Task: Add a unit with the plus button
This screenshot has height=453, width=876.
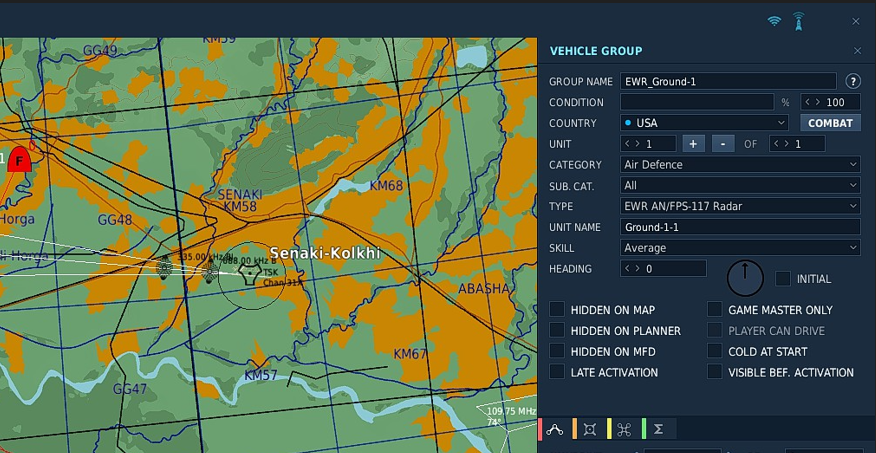Action: pos(694,144)
